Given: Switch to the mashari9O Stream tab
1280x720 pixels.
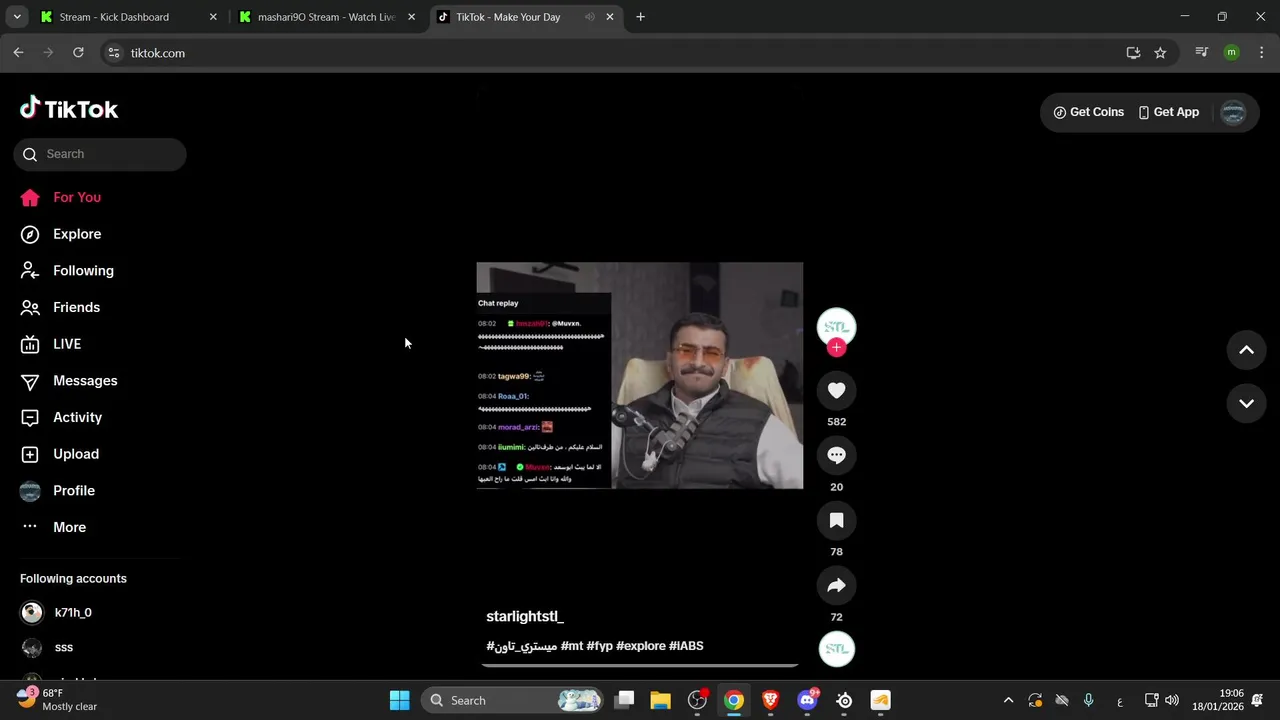Looking at the screenshot, I should pyautogui.click(x=325, y=17).
